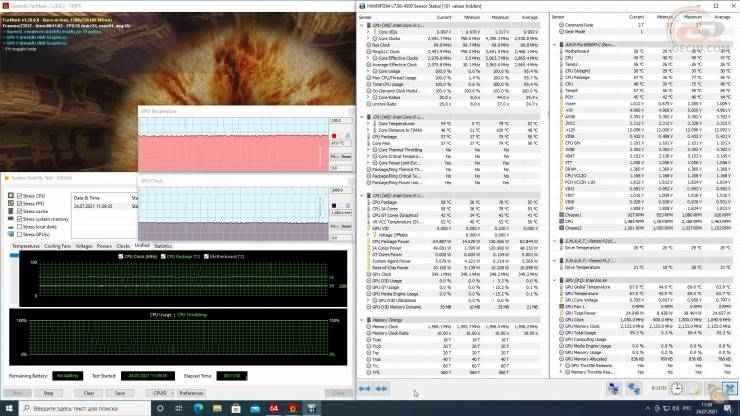
Task: Switch to the Powers tab
Action: [x=104, y=246]
